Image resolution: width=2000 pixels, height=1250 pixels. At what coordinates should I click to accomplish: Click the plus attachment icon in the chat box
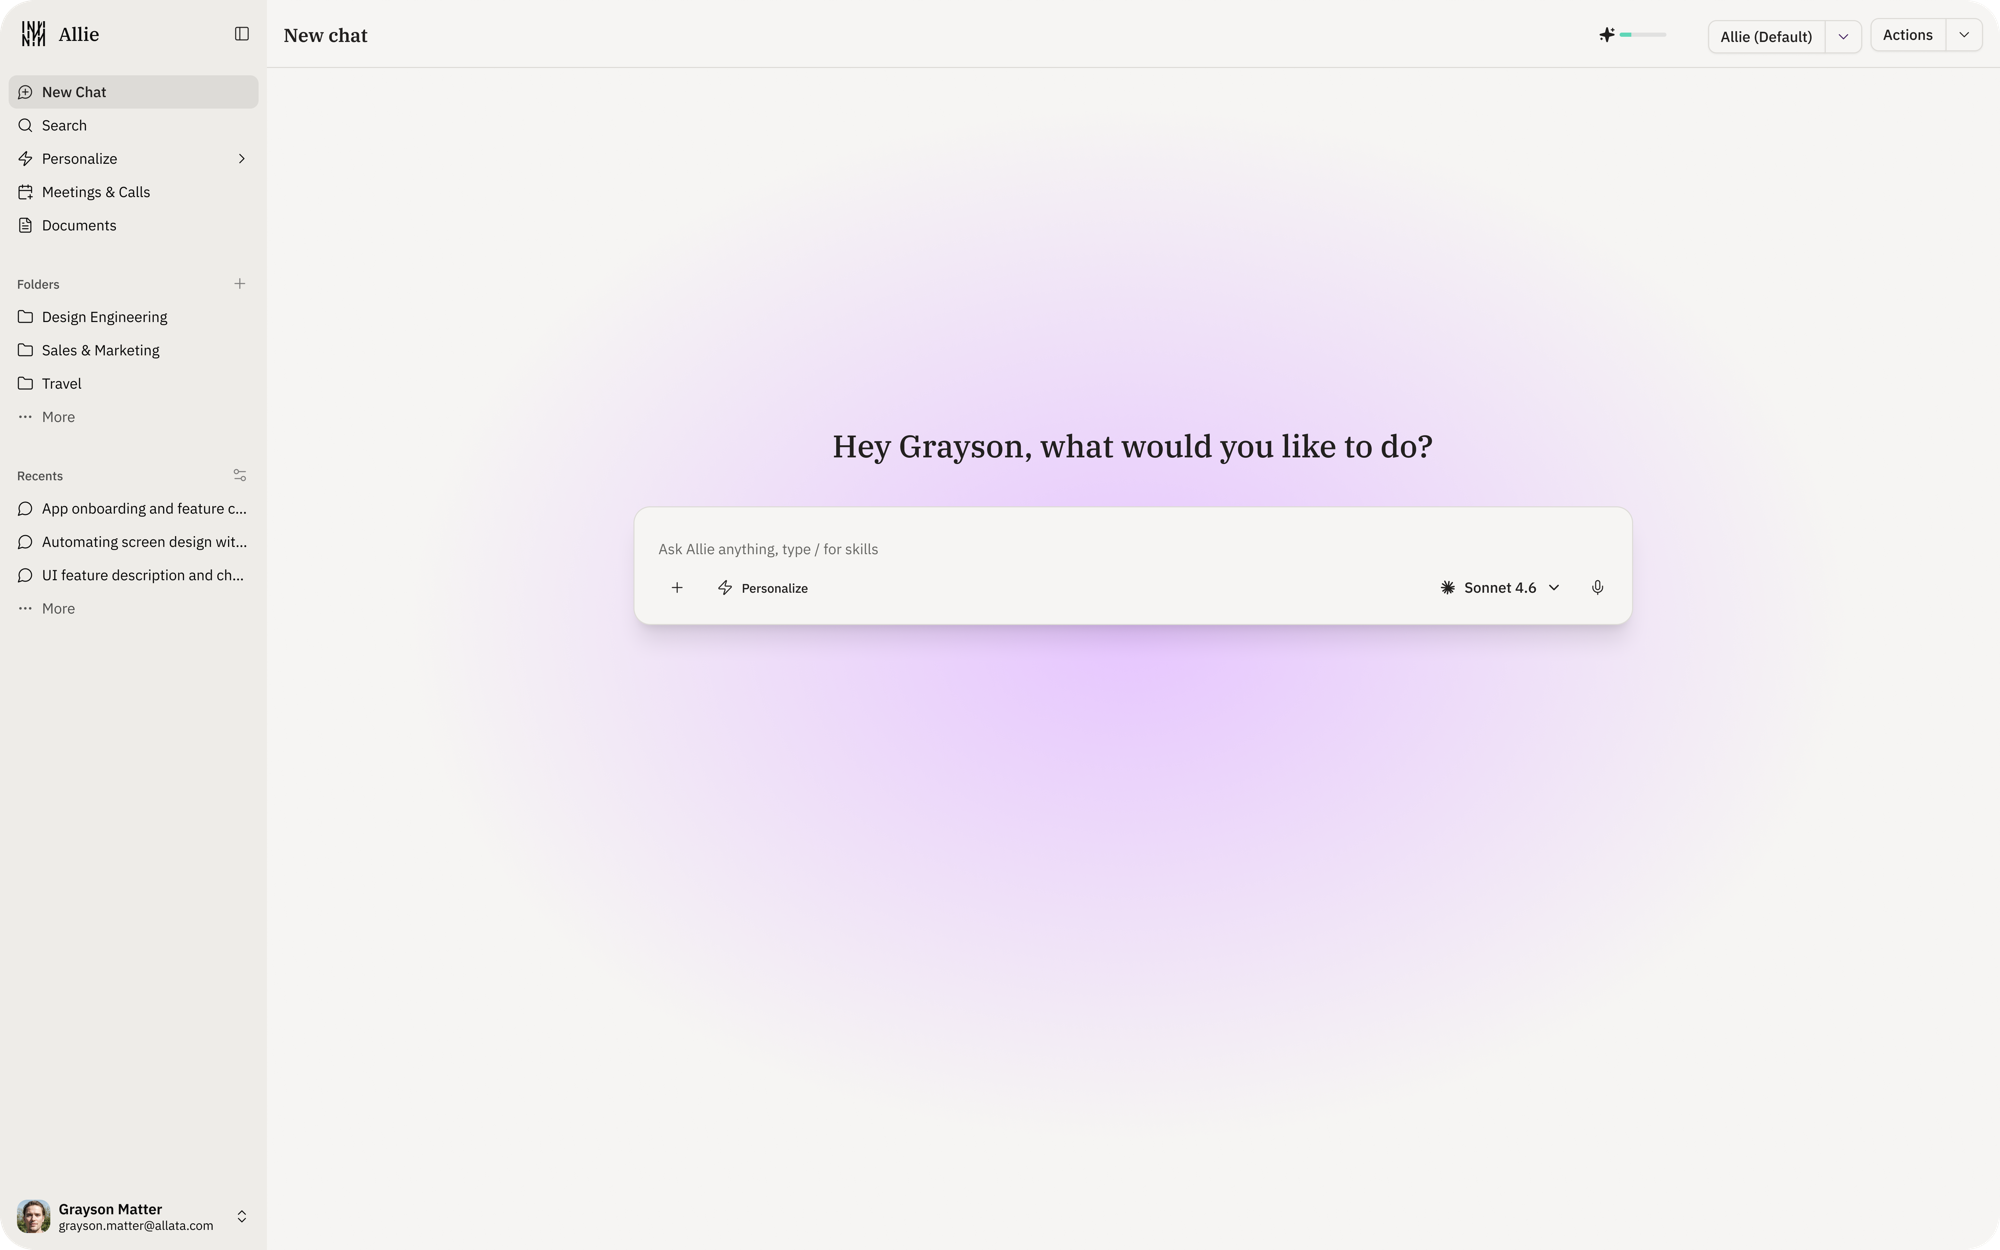click(x=677, y=588)
